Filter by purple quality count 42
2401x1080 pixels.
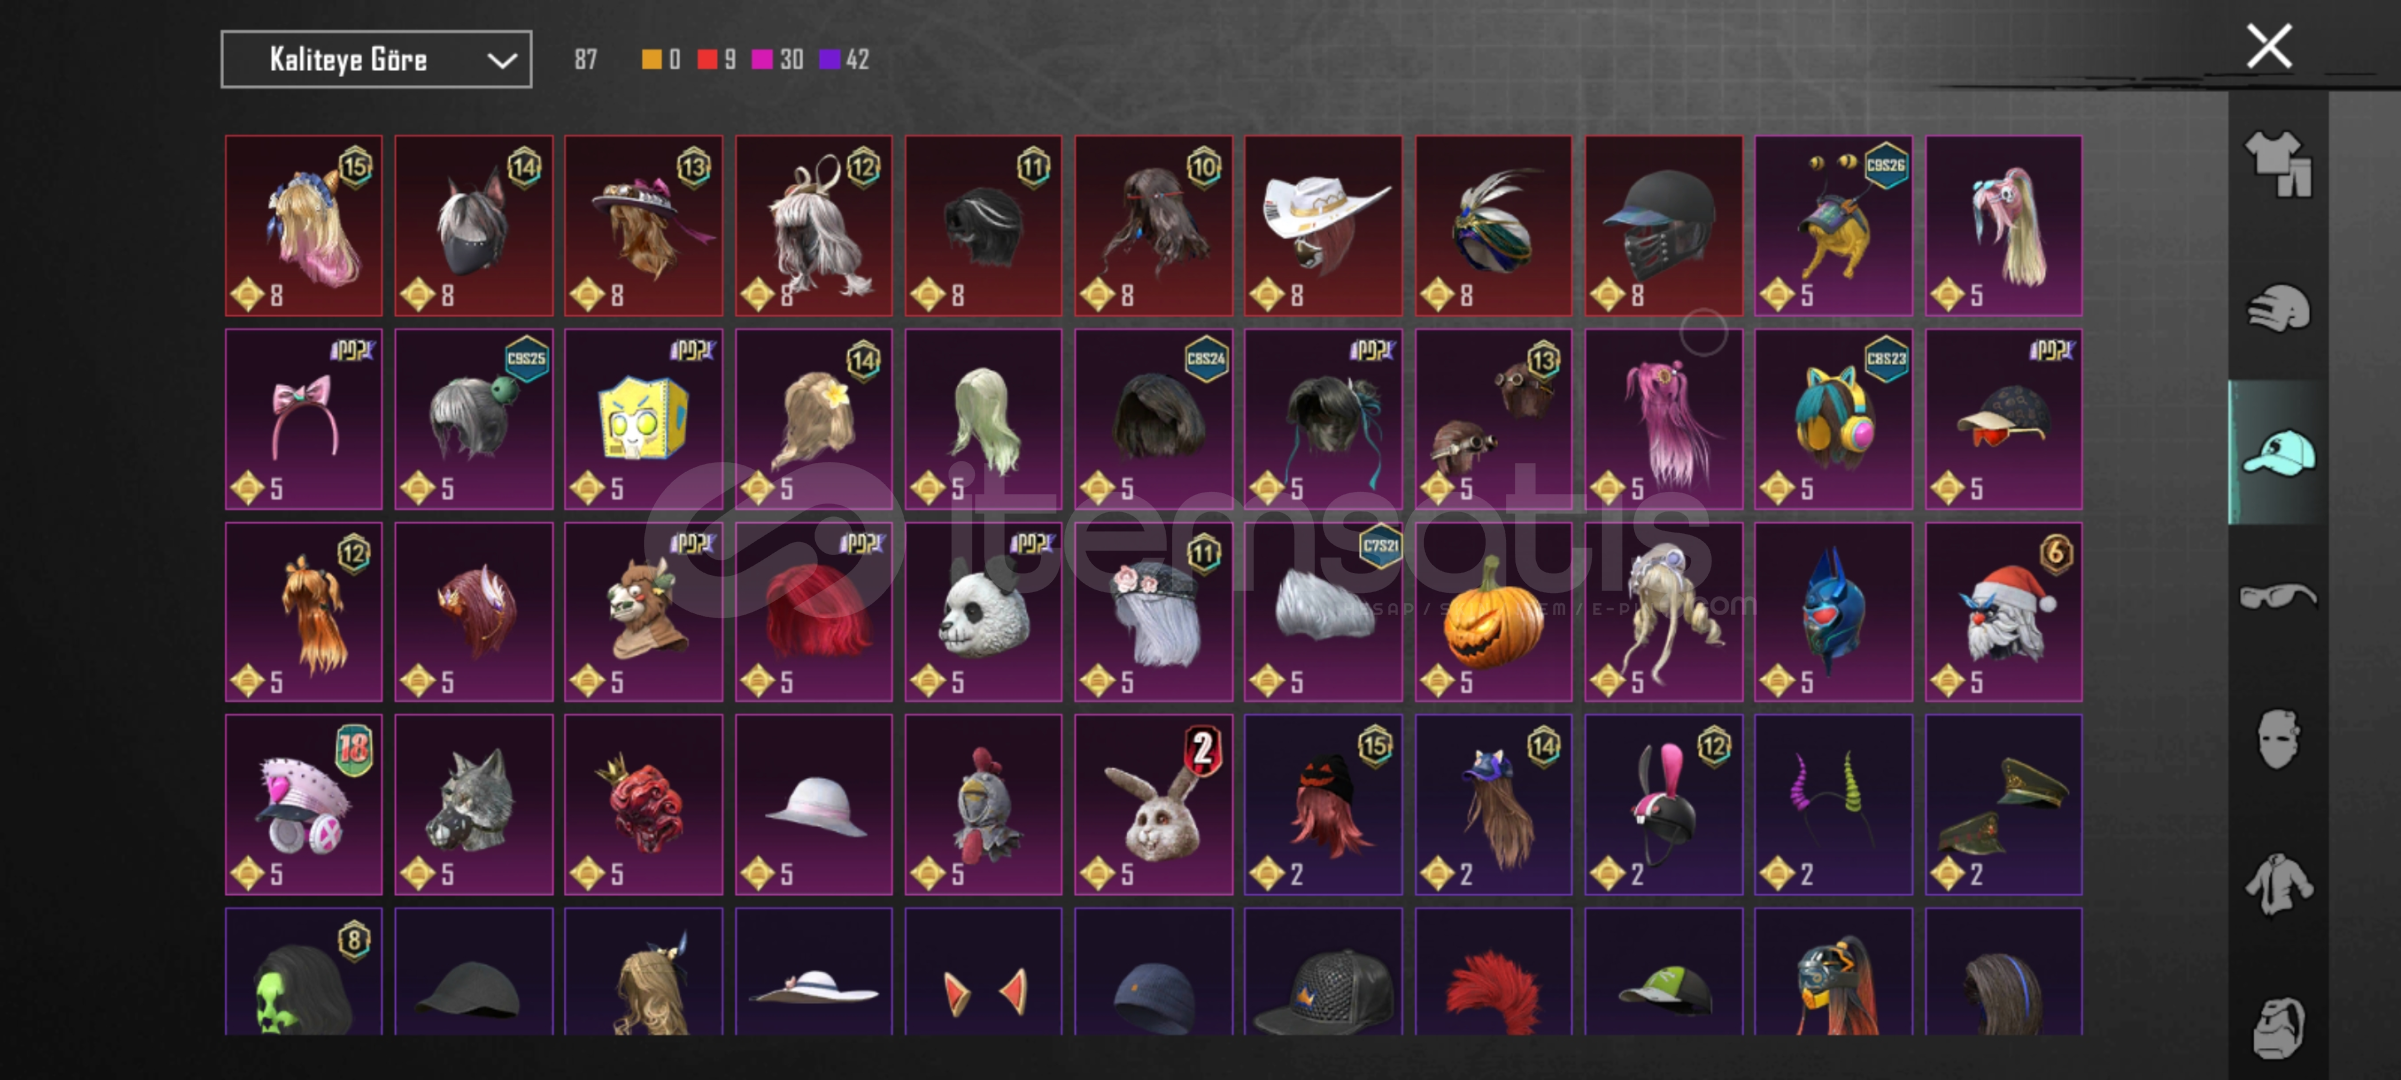[x=844, y=60]
